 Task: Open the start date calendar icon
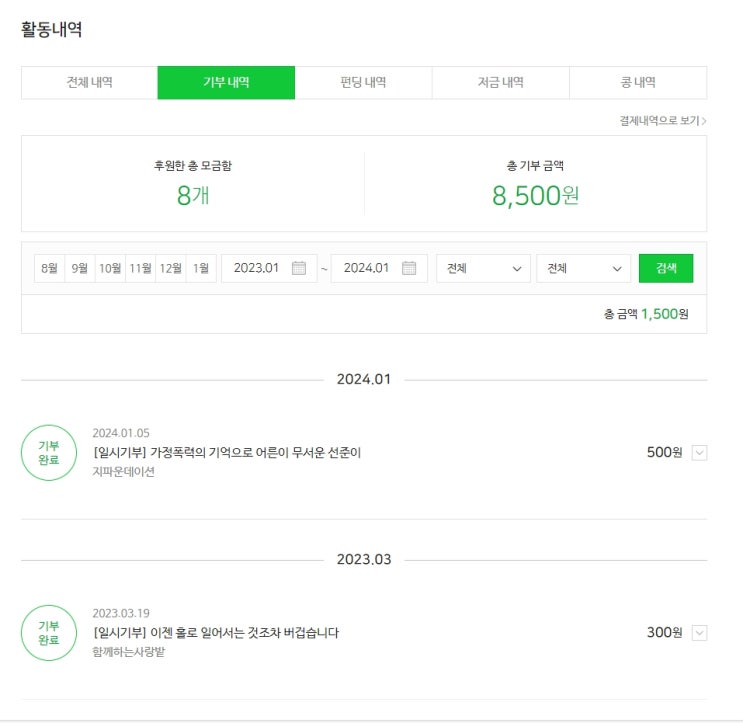pos(298,268)
